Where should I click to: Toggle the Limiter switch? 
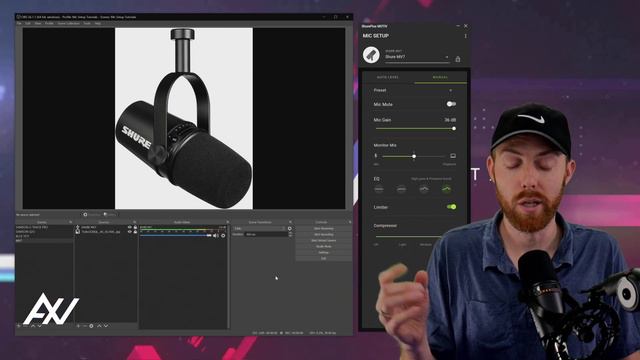[x=451, y=207]
